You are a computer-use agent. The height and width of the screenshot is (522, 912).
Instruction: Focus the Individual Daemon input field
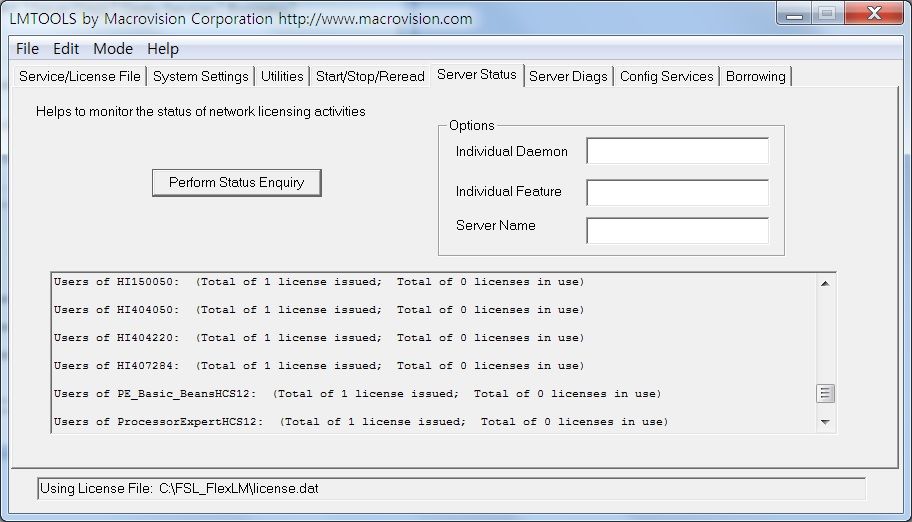tap(678, 151)
